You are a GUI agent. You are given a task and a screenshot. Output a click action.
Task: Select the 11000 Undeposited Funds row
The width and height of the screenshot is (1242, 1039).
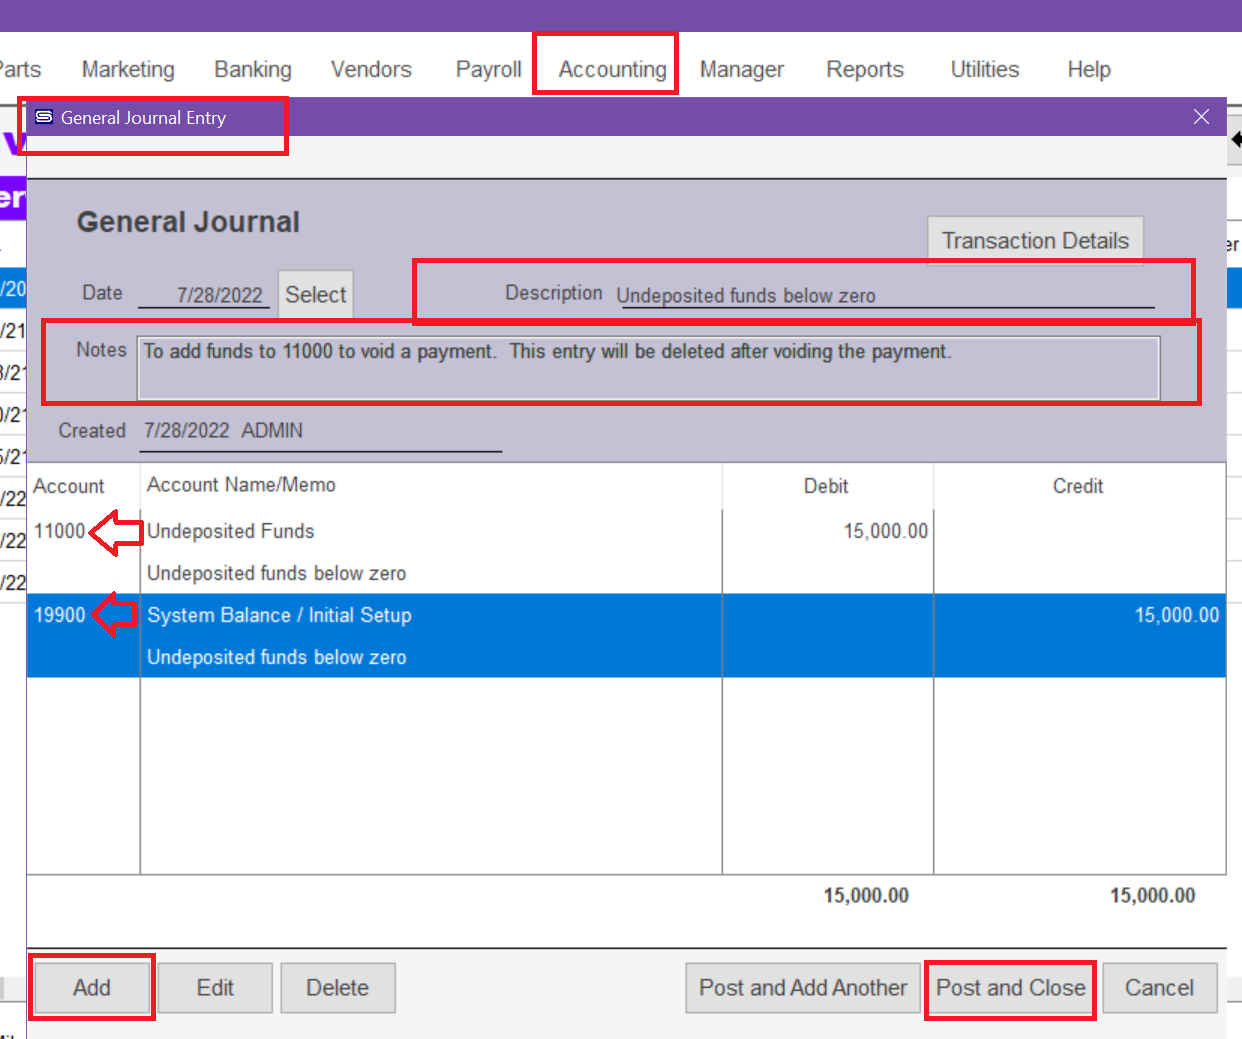[430, 551]
